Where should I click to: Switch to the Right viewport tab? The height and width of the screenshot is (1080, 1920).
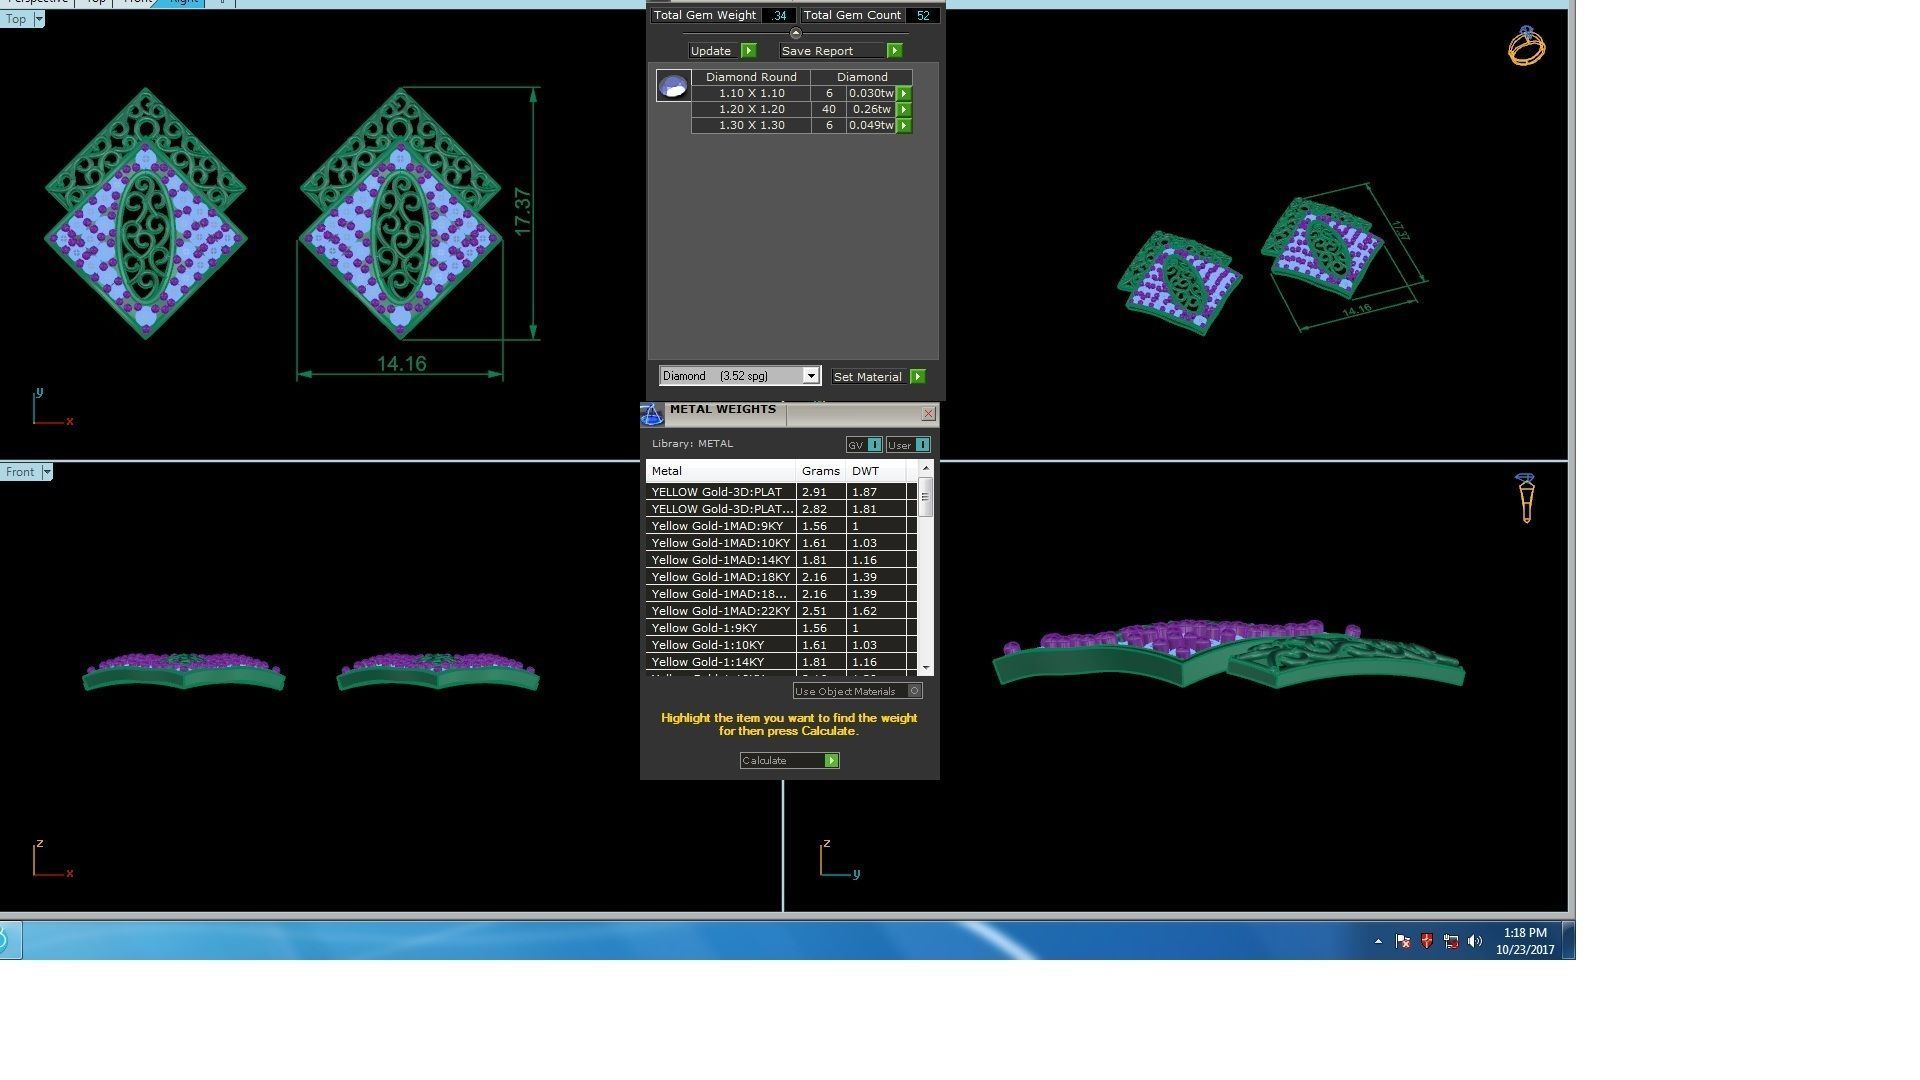coord(184,2)
